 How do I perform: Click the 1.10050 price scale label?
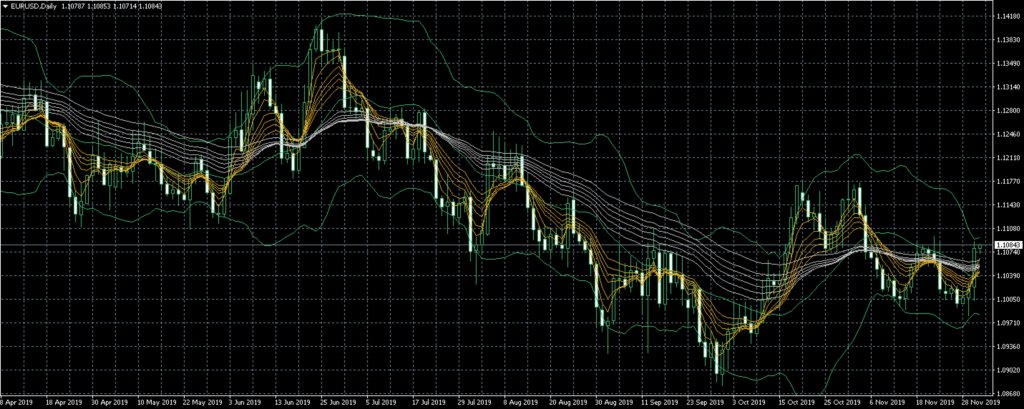(1009, 299)
